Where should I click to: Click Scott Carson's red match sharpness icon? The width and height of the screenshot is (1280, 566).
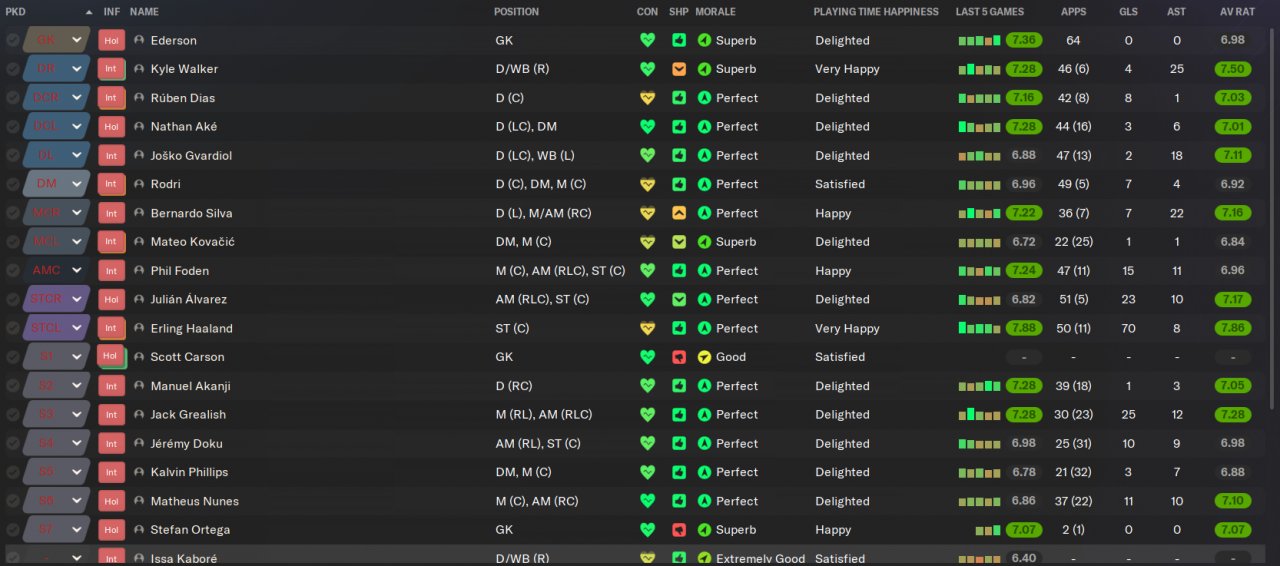coord(679,357)
